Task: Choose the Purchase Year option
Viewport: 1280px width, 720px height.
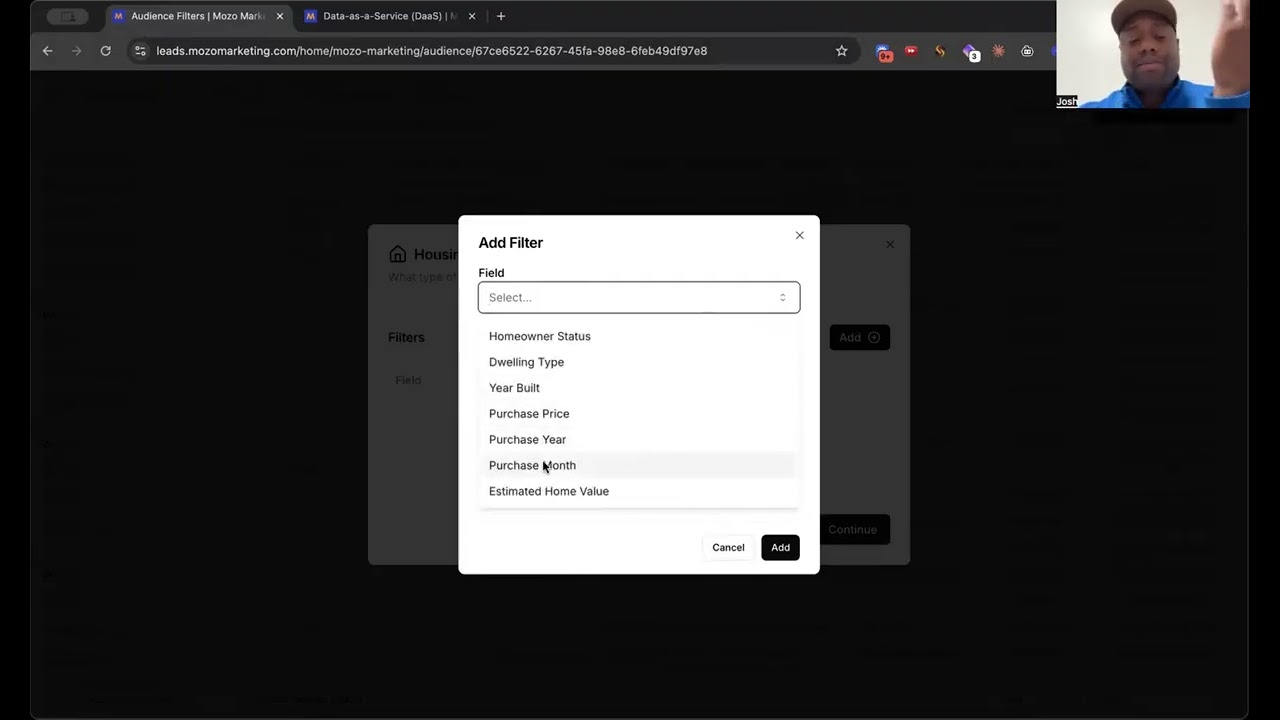Action: (638, 440)
